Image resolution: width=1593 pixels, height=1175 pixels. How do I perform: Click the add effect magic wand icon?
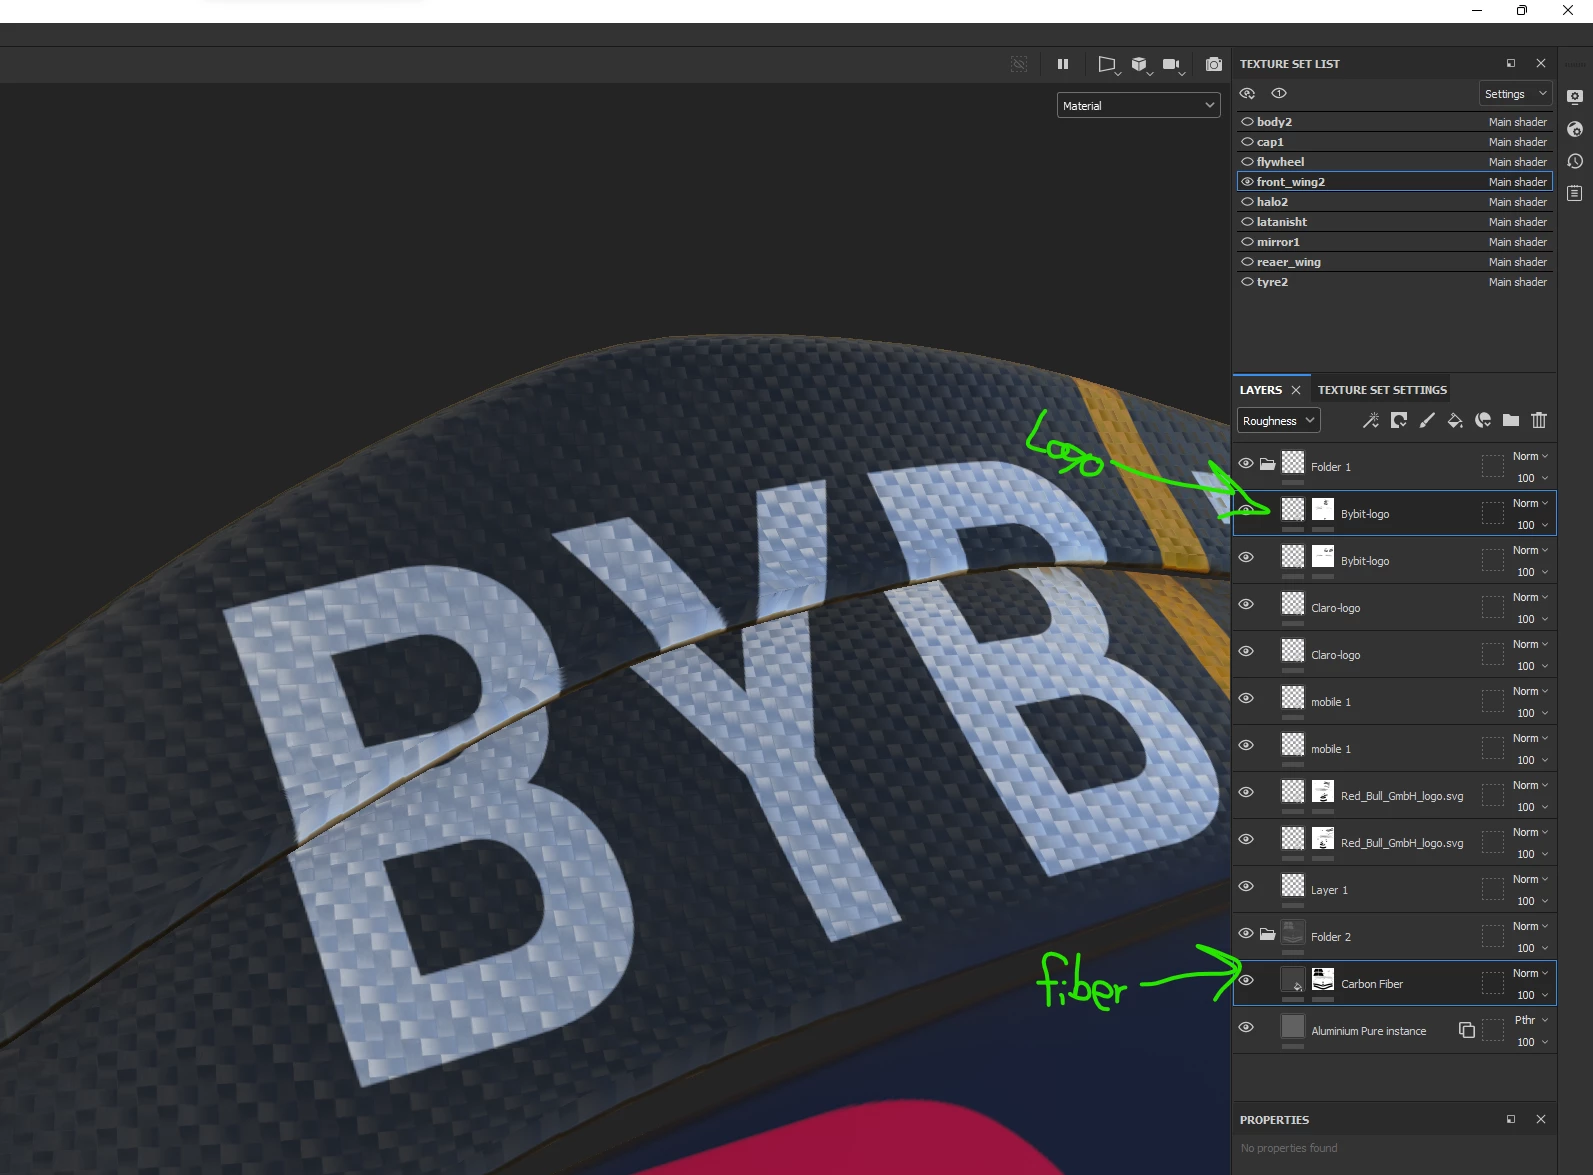coord(1371,420)
